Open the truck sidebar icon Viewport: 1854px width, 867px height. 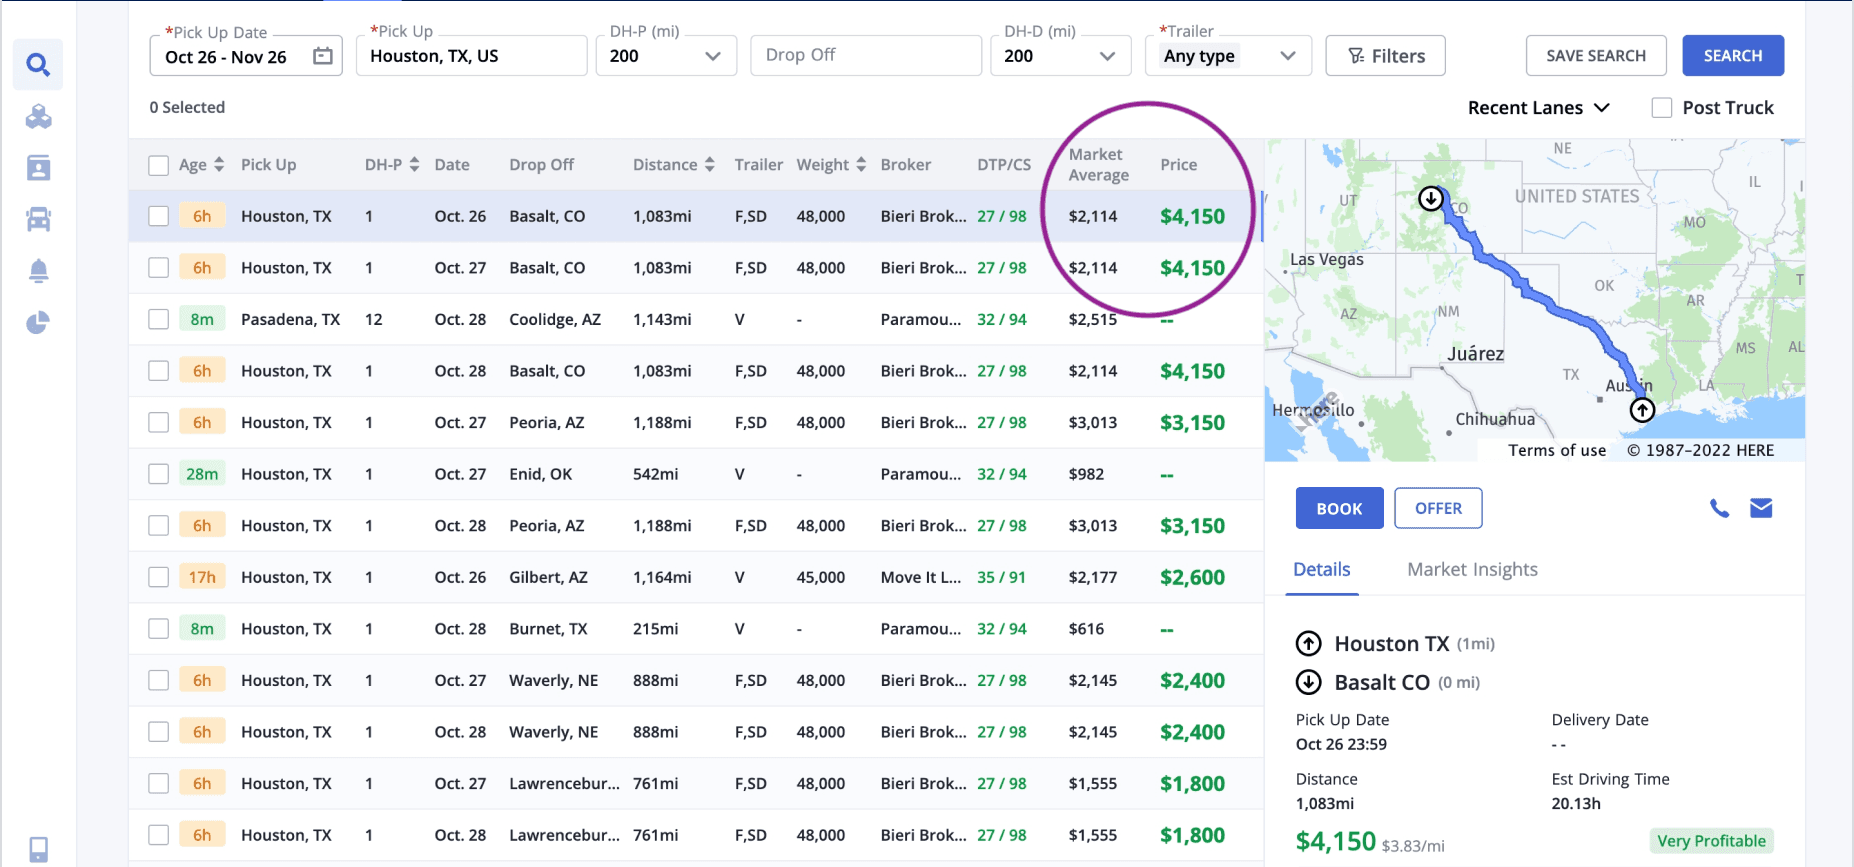click(38, 219)
